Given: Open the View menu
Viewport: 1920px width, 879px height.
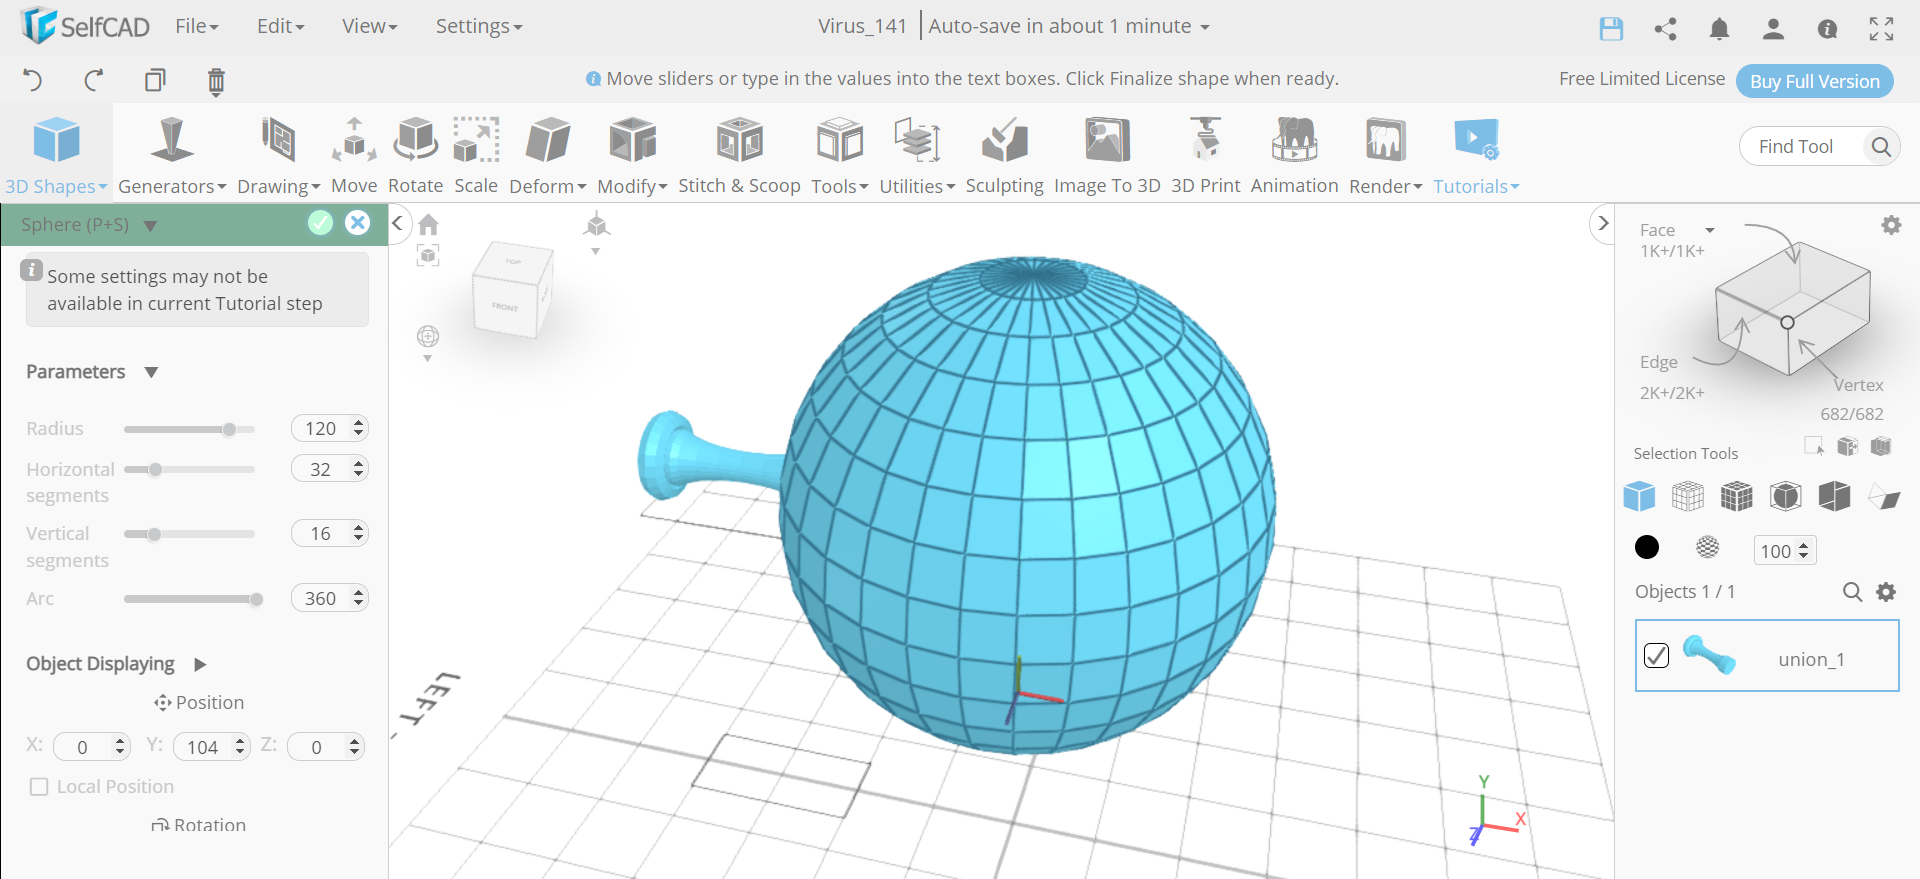Looking at the screenshot, I should click(370, 26).
